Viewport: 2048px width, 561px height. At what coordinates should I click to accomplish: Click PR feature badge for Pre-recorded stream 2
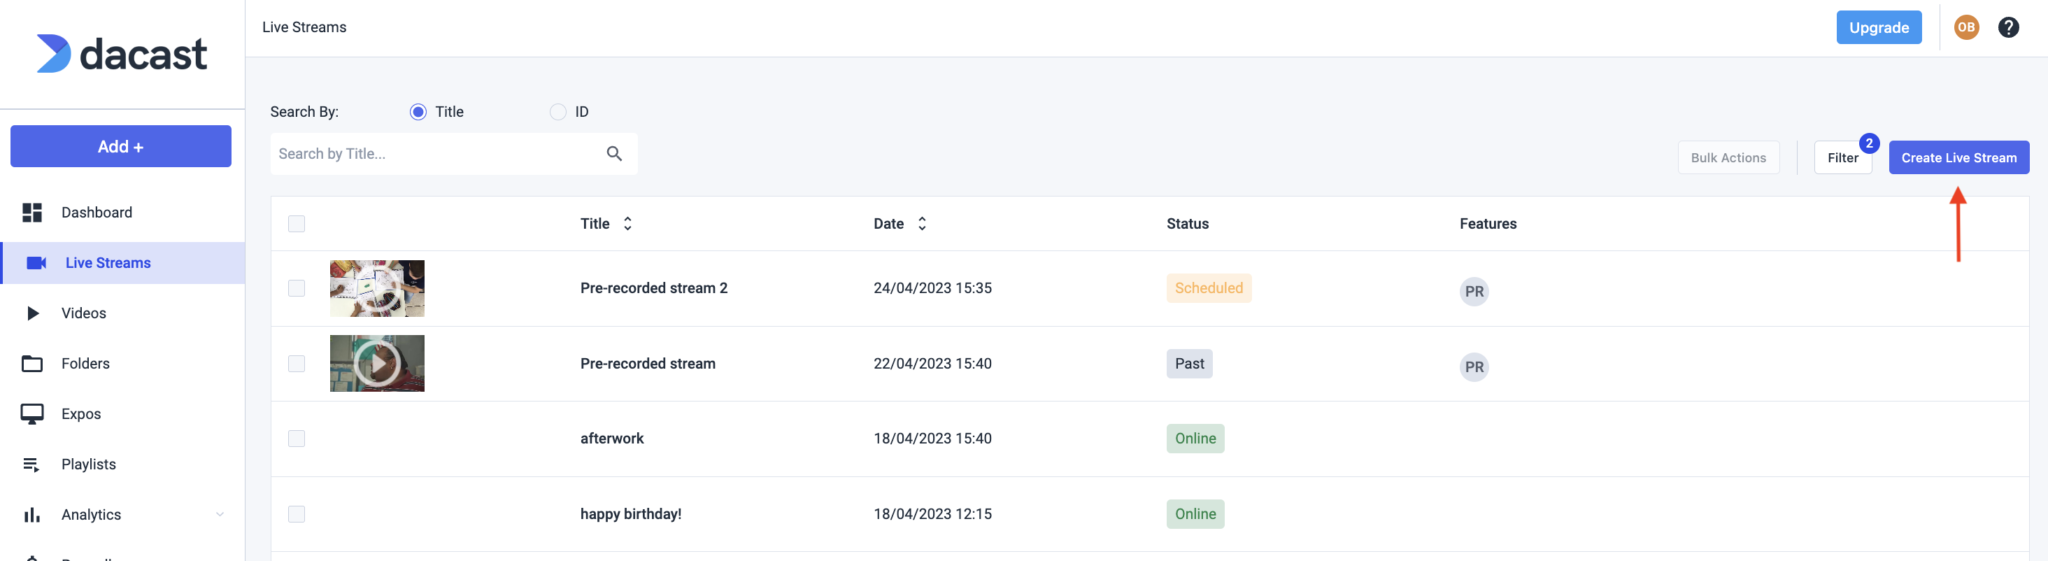click(x=1474, y=291)
